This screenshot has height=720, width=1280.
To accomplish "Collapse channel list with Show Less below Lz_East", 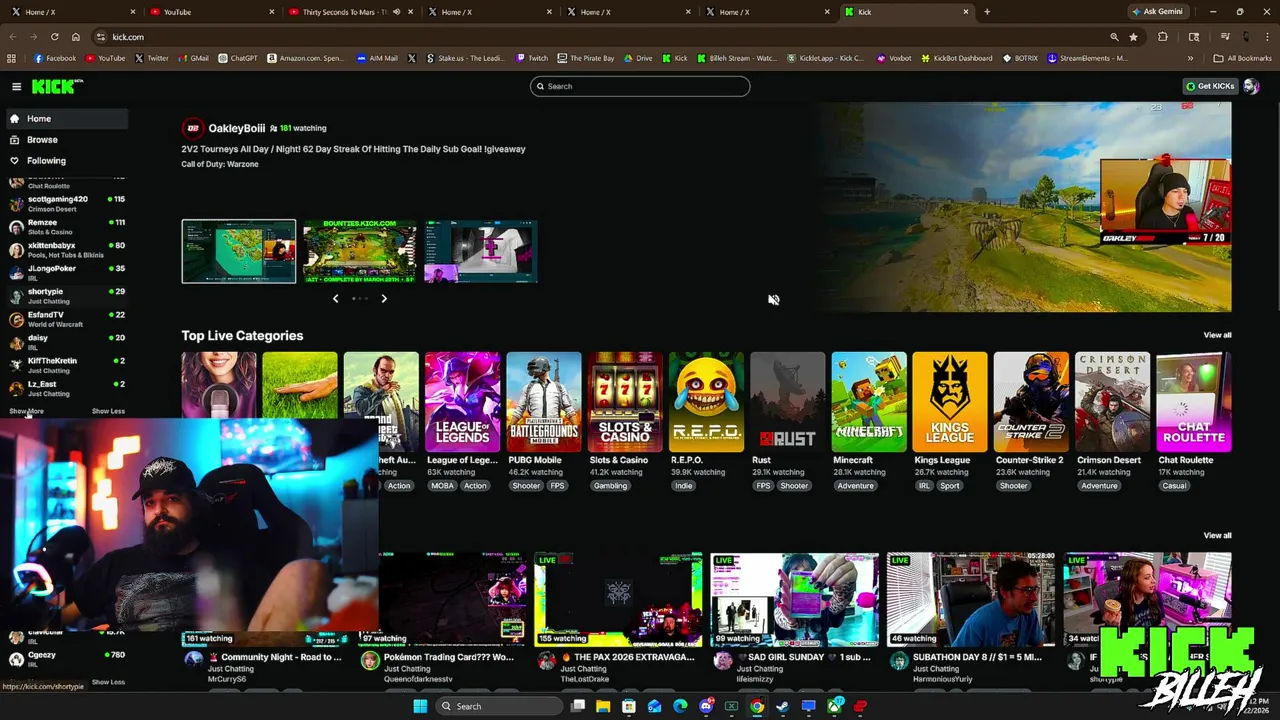I will pyautogui.click(x=108, y=411).
